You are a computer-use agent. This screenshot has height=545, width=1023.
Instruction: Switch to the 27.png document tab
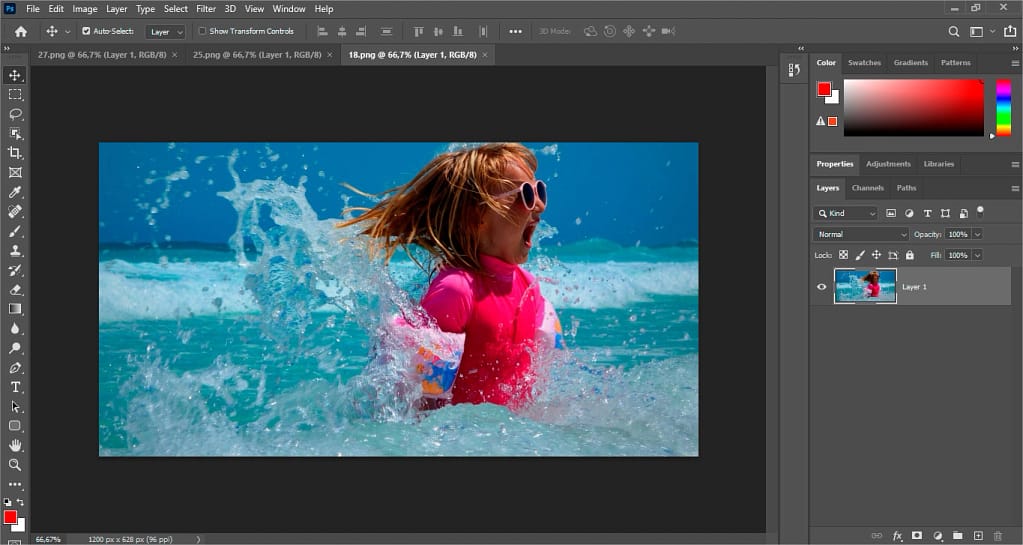pyautogui.click(x=102, y=55)
